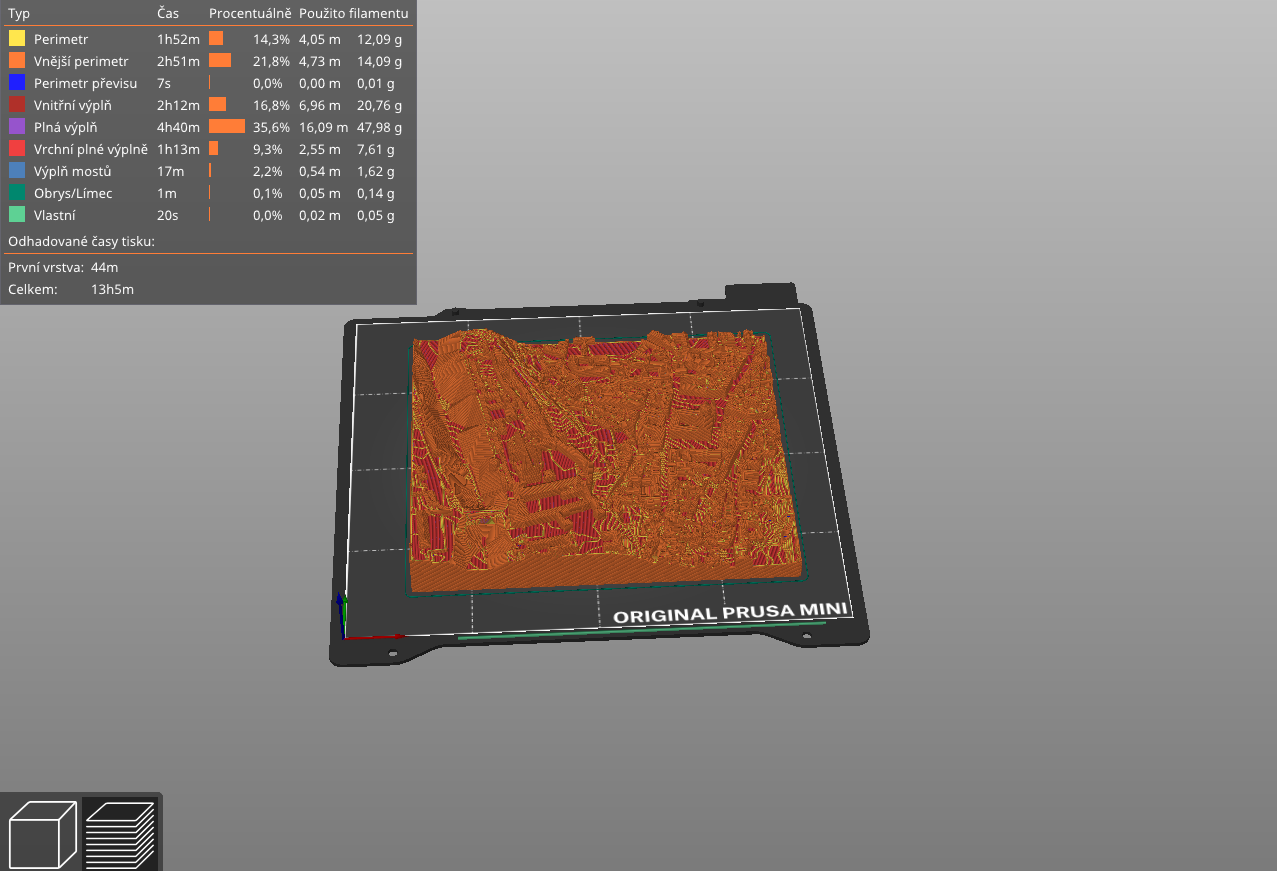Click the 1,62 g filament weight
Viewport: 1277px width, 871px height.
[376, 171]
